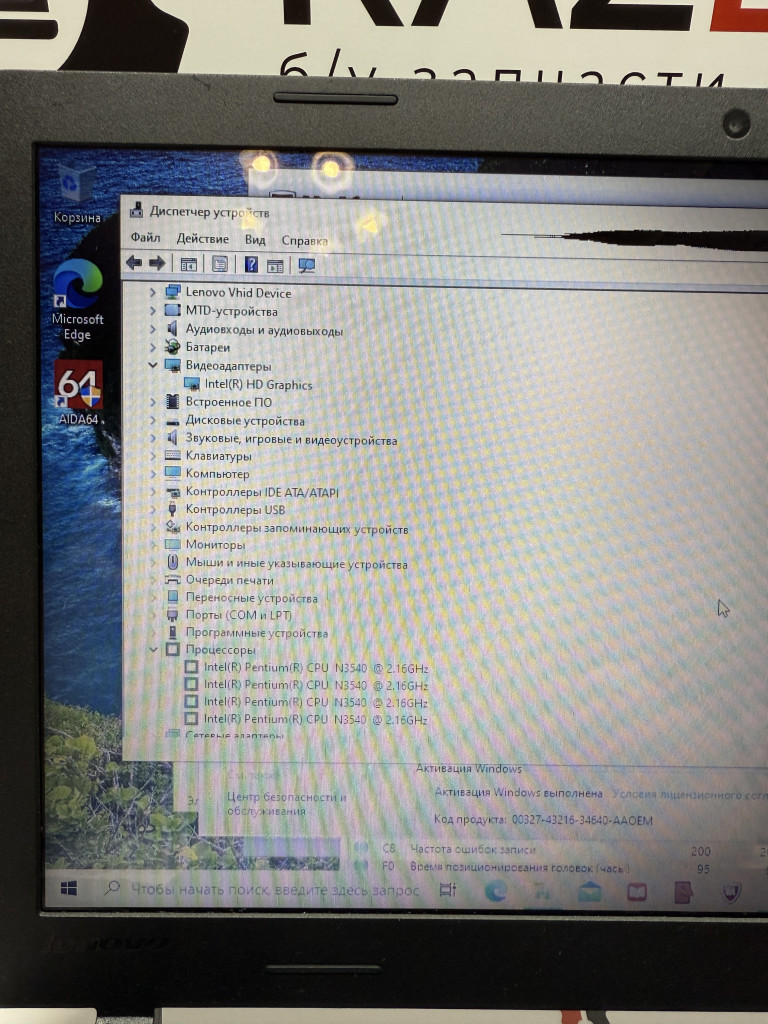The height and width of the screenshot is (1024, 768).
Task: Expand Дисковые устройства node
Action: point(153,419)
